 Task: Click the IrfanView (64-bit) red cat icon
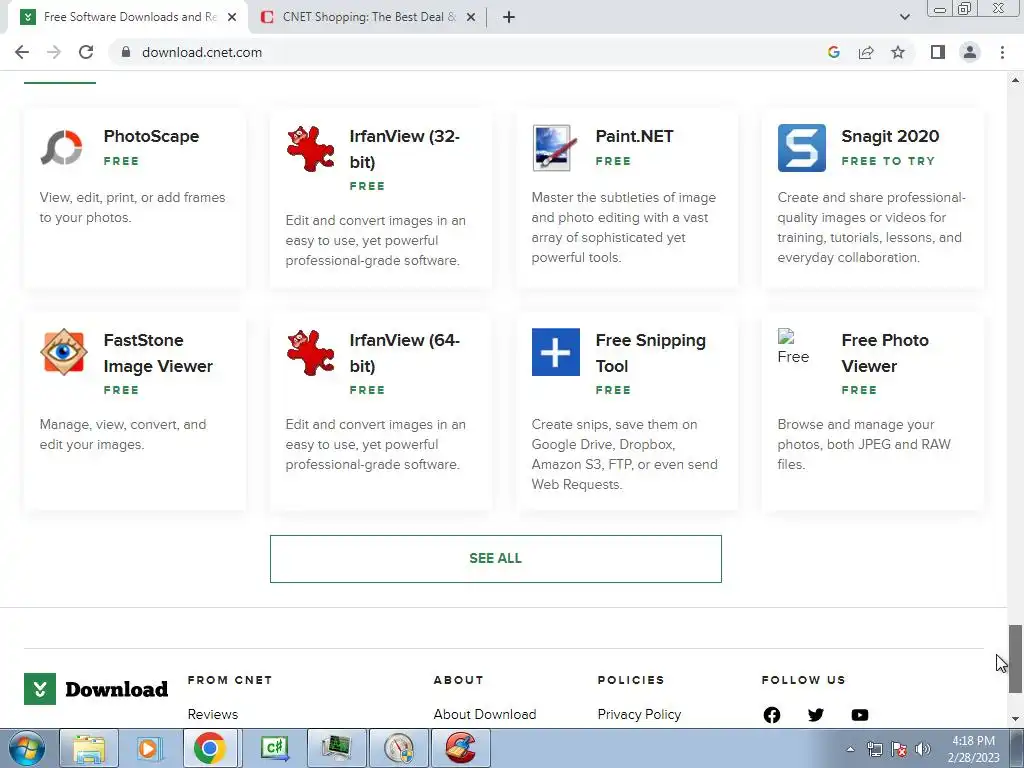coord(310,352)
